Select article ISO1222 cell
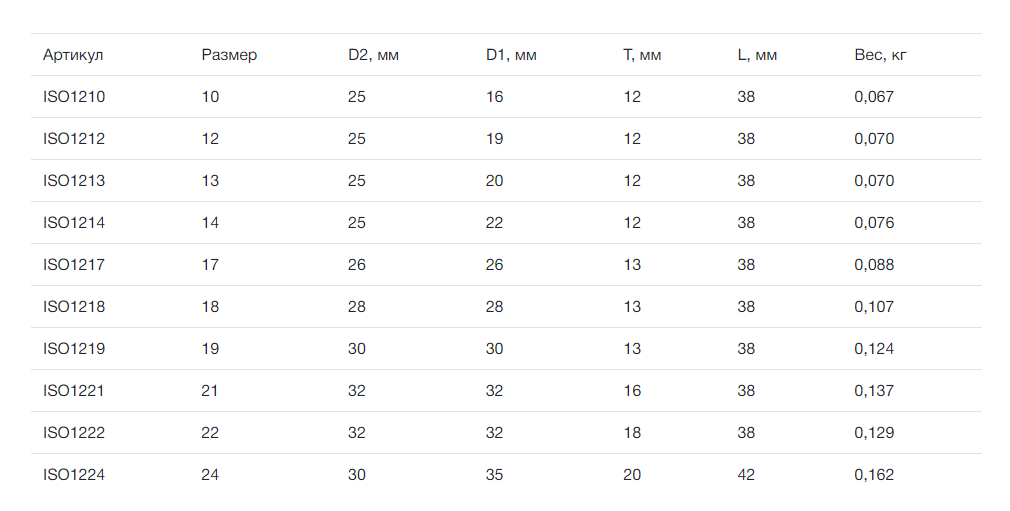Screen dimensions: 1010x511 tap(74, 432)
